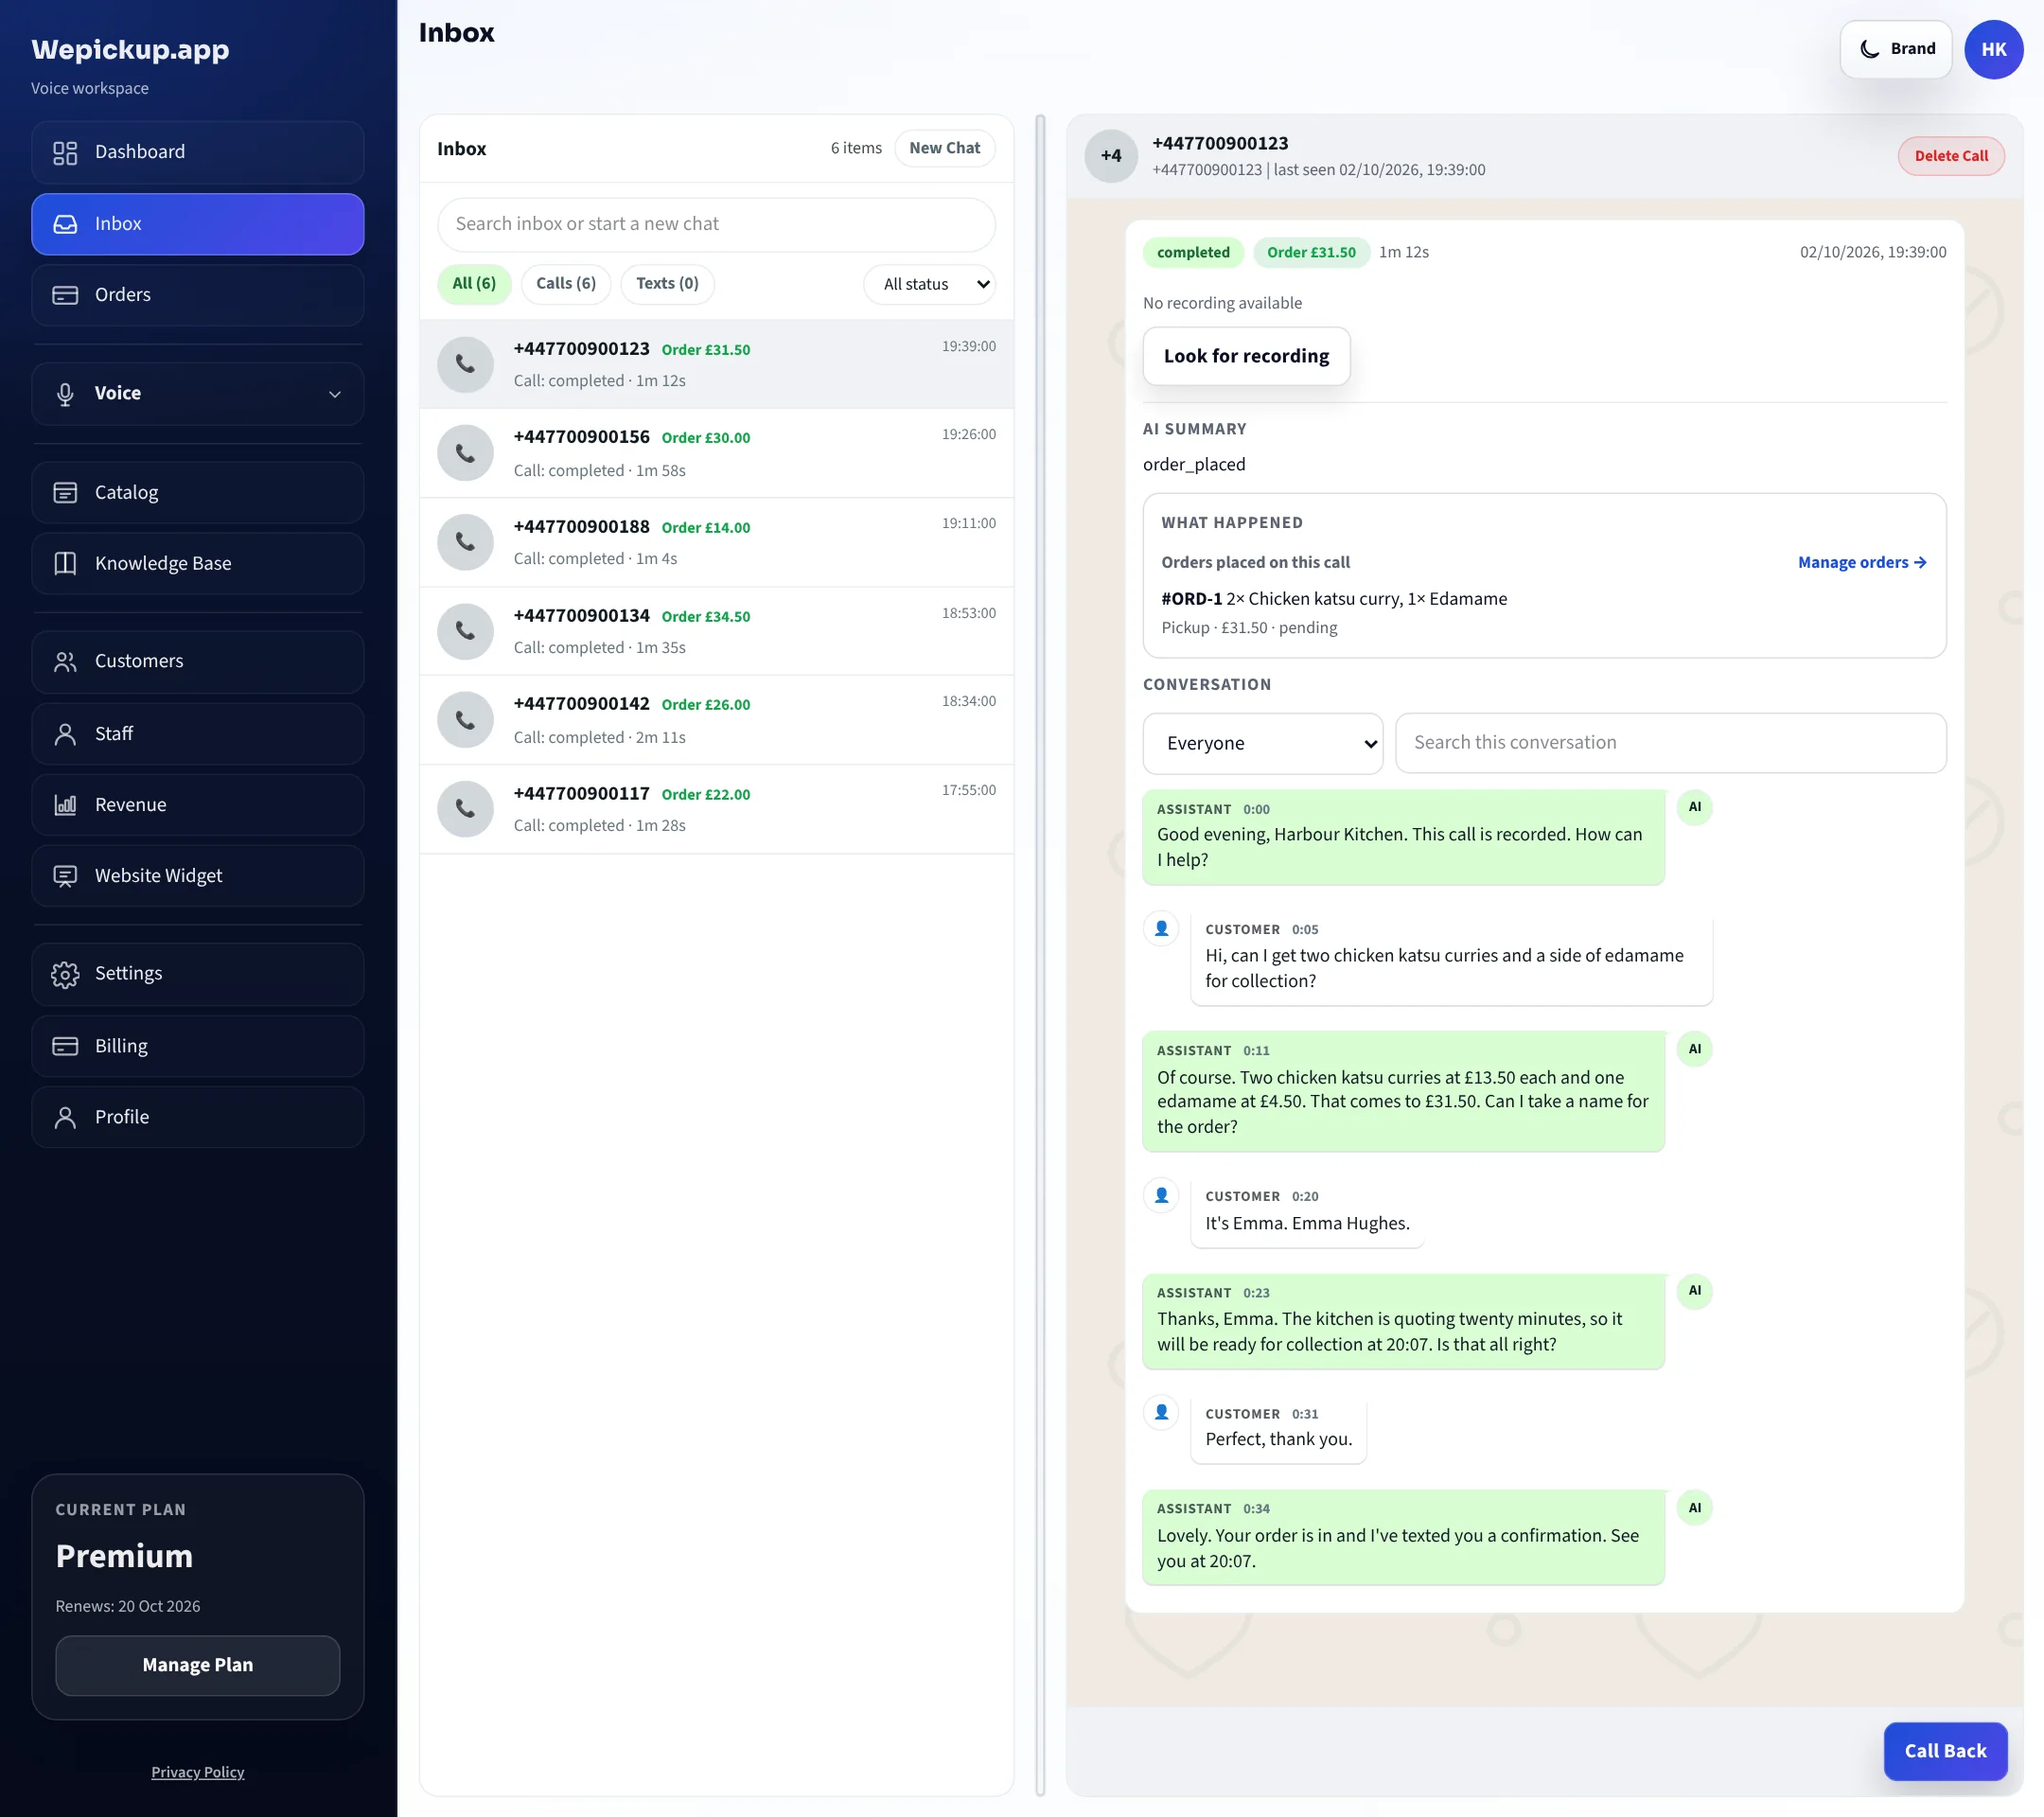Click the Profile person icon
2044x1817 pixels.
coord(65,1117)
